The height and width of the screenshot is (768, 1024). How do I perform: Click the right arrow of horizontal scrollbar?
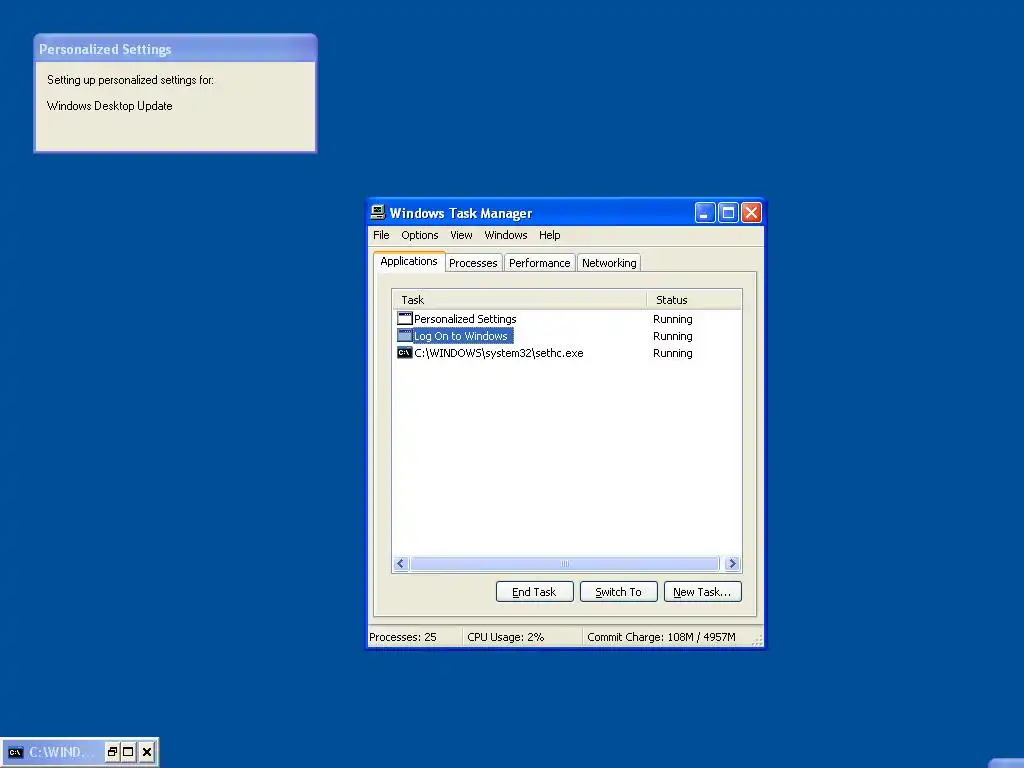tap(732, 564)
